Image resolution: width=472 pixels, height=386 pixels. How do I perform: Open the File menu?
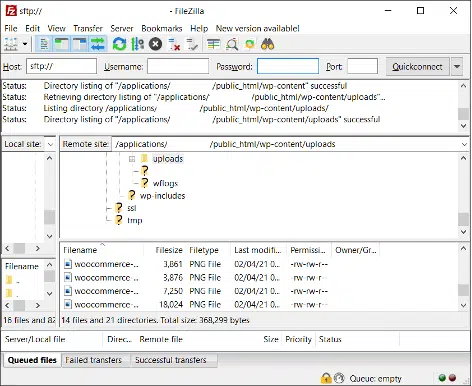click(11, 29)
